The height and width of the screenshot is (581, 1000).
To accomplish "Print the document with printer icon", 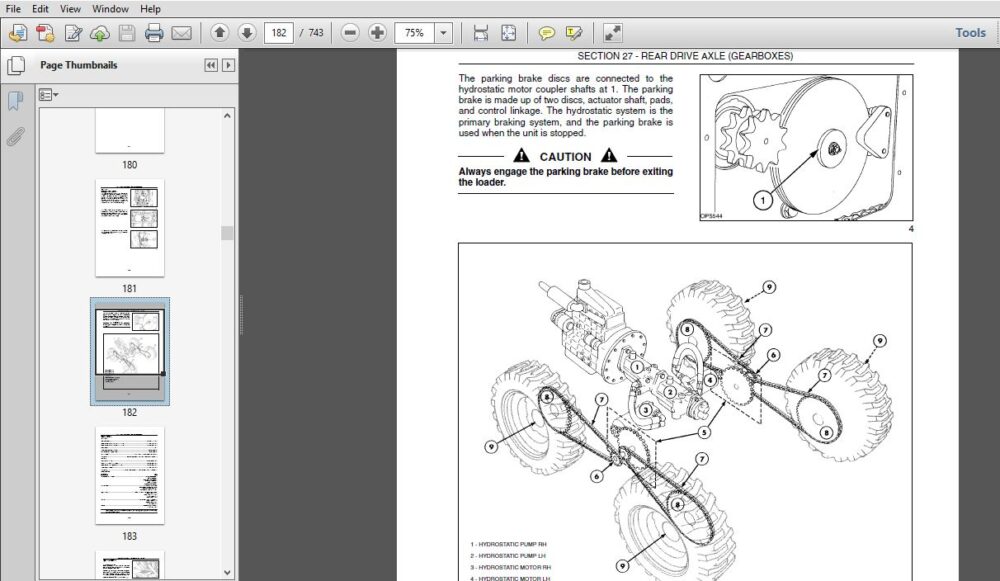I will click(x=154, y=33).
